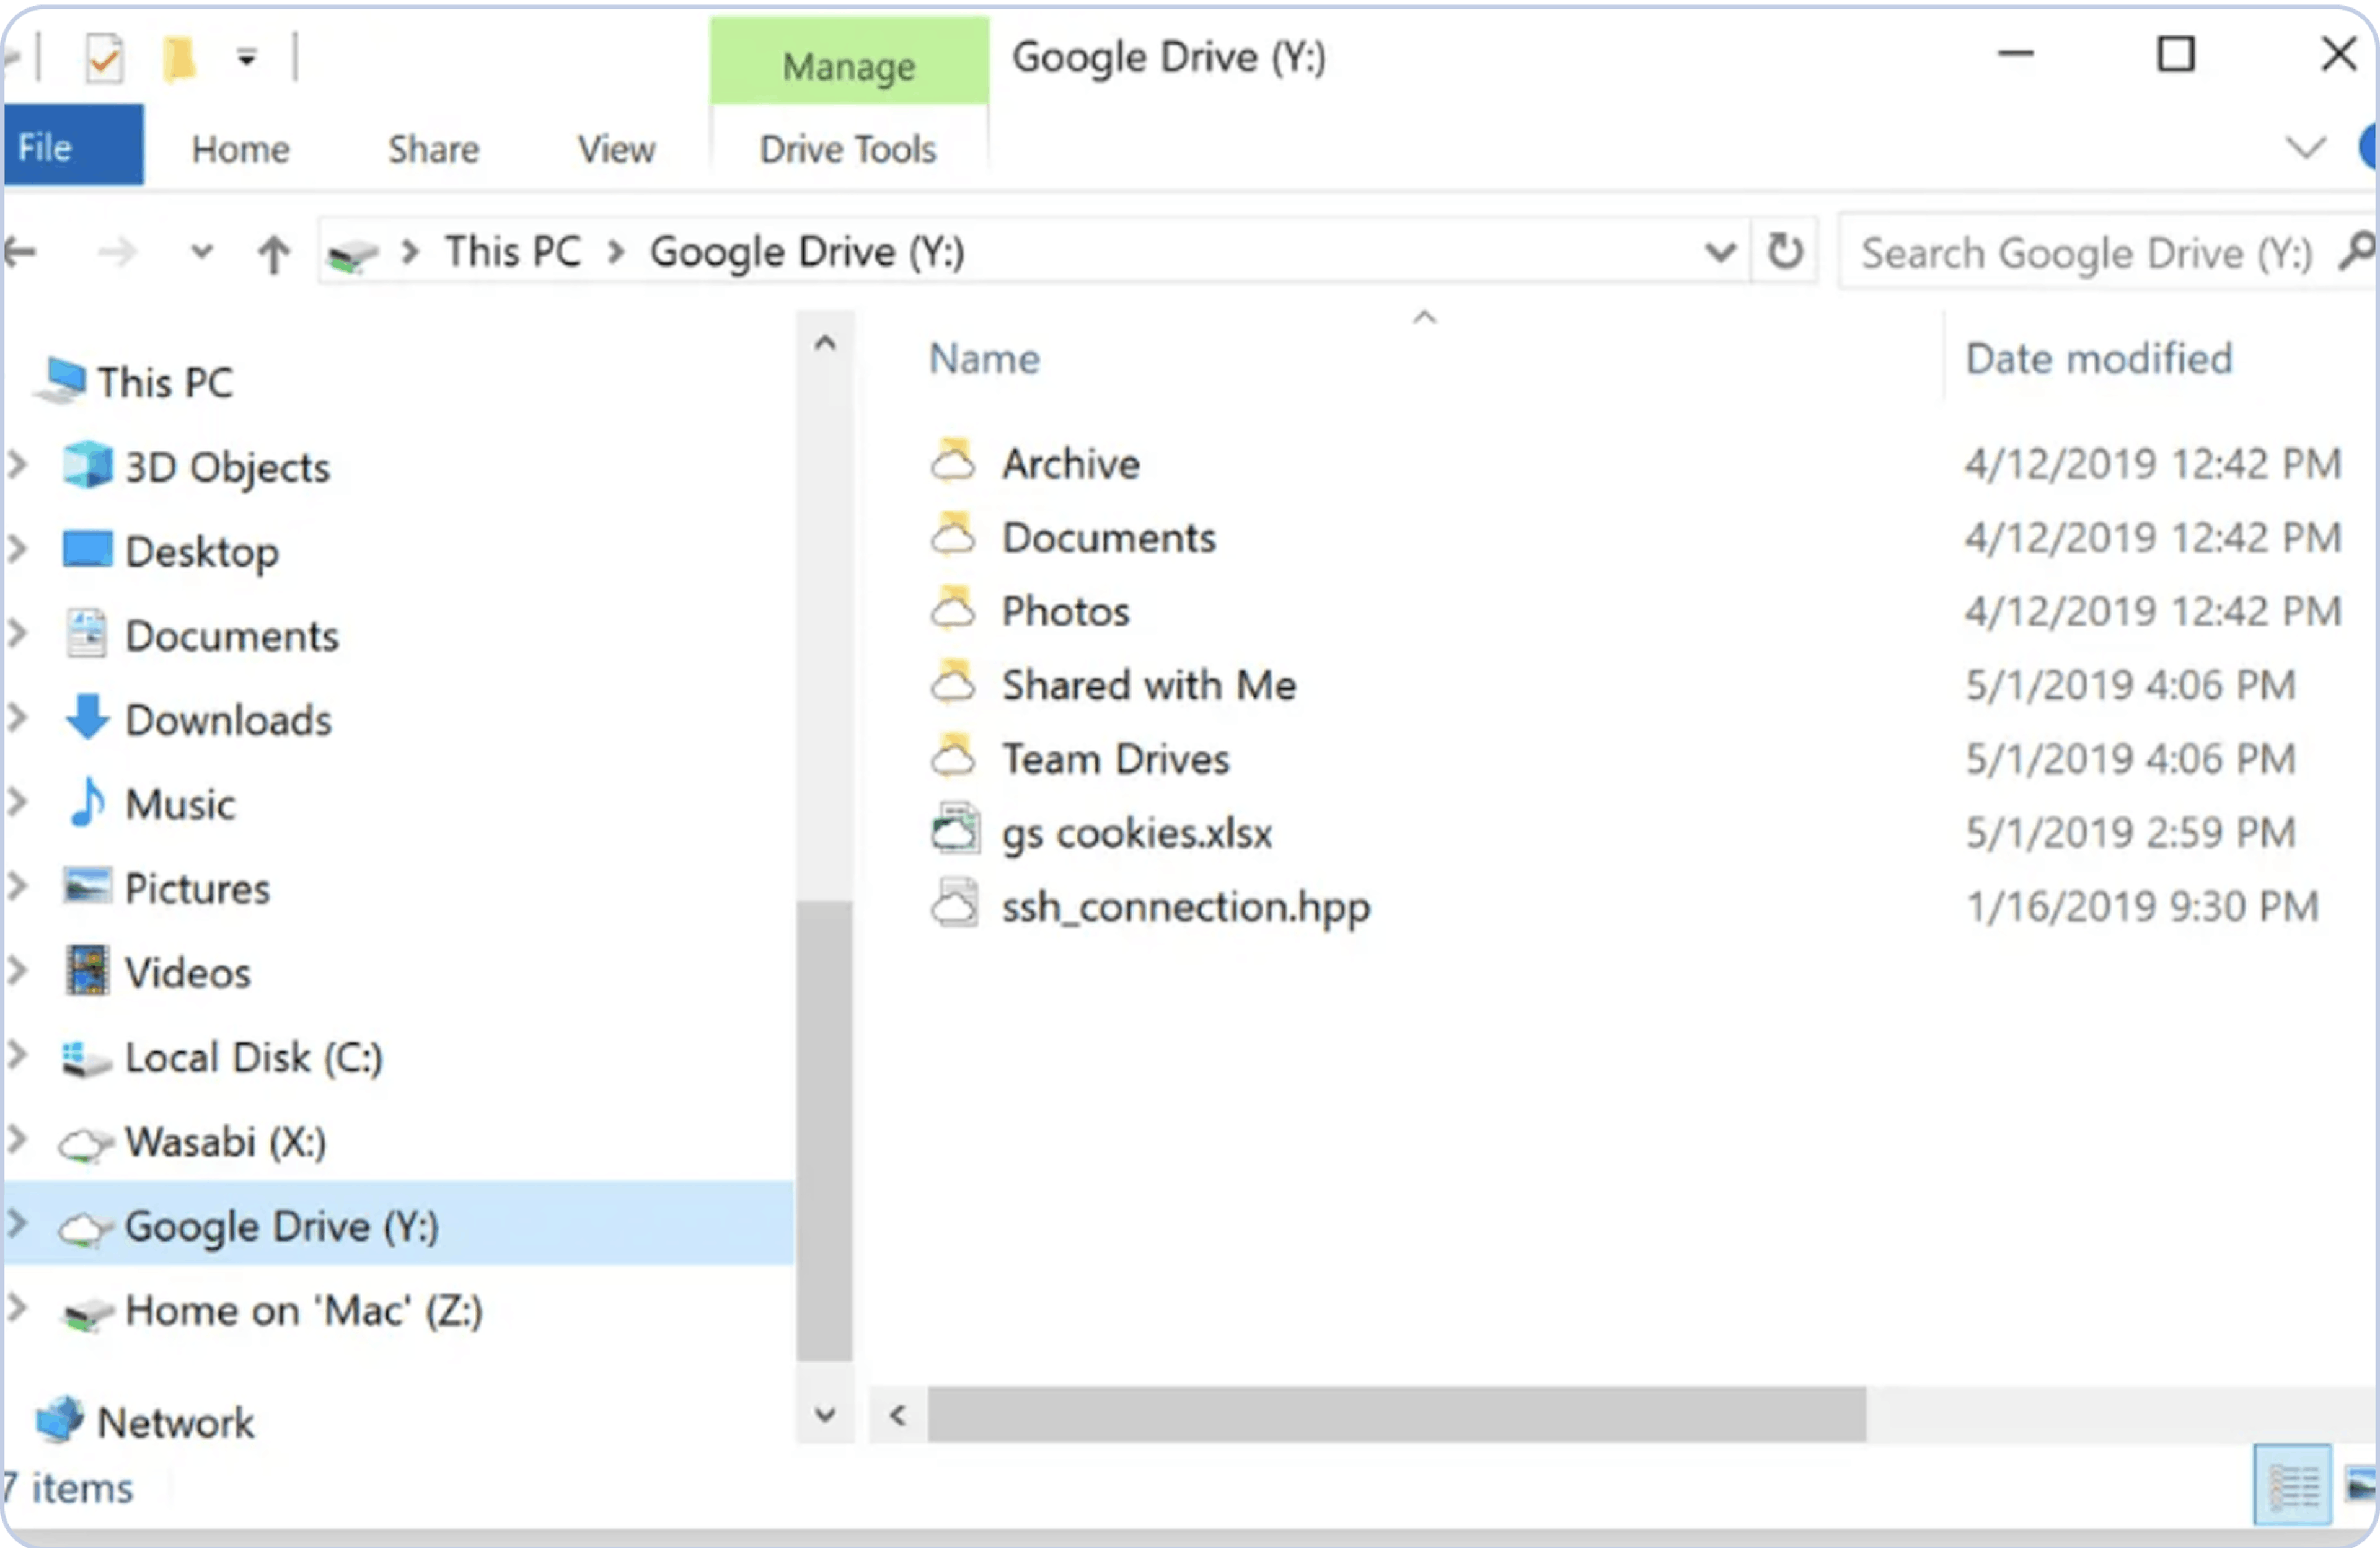Select Music label in navigation pane
The height and width of the screenshot is (1548, 2380).
point(180,805)
